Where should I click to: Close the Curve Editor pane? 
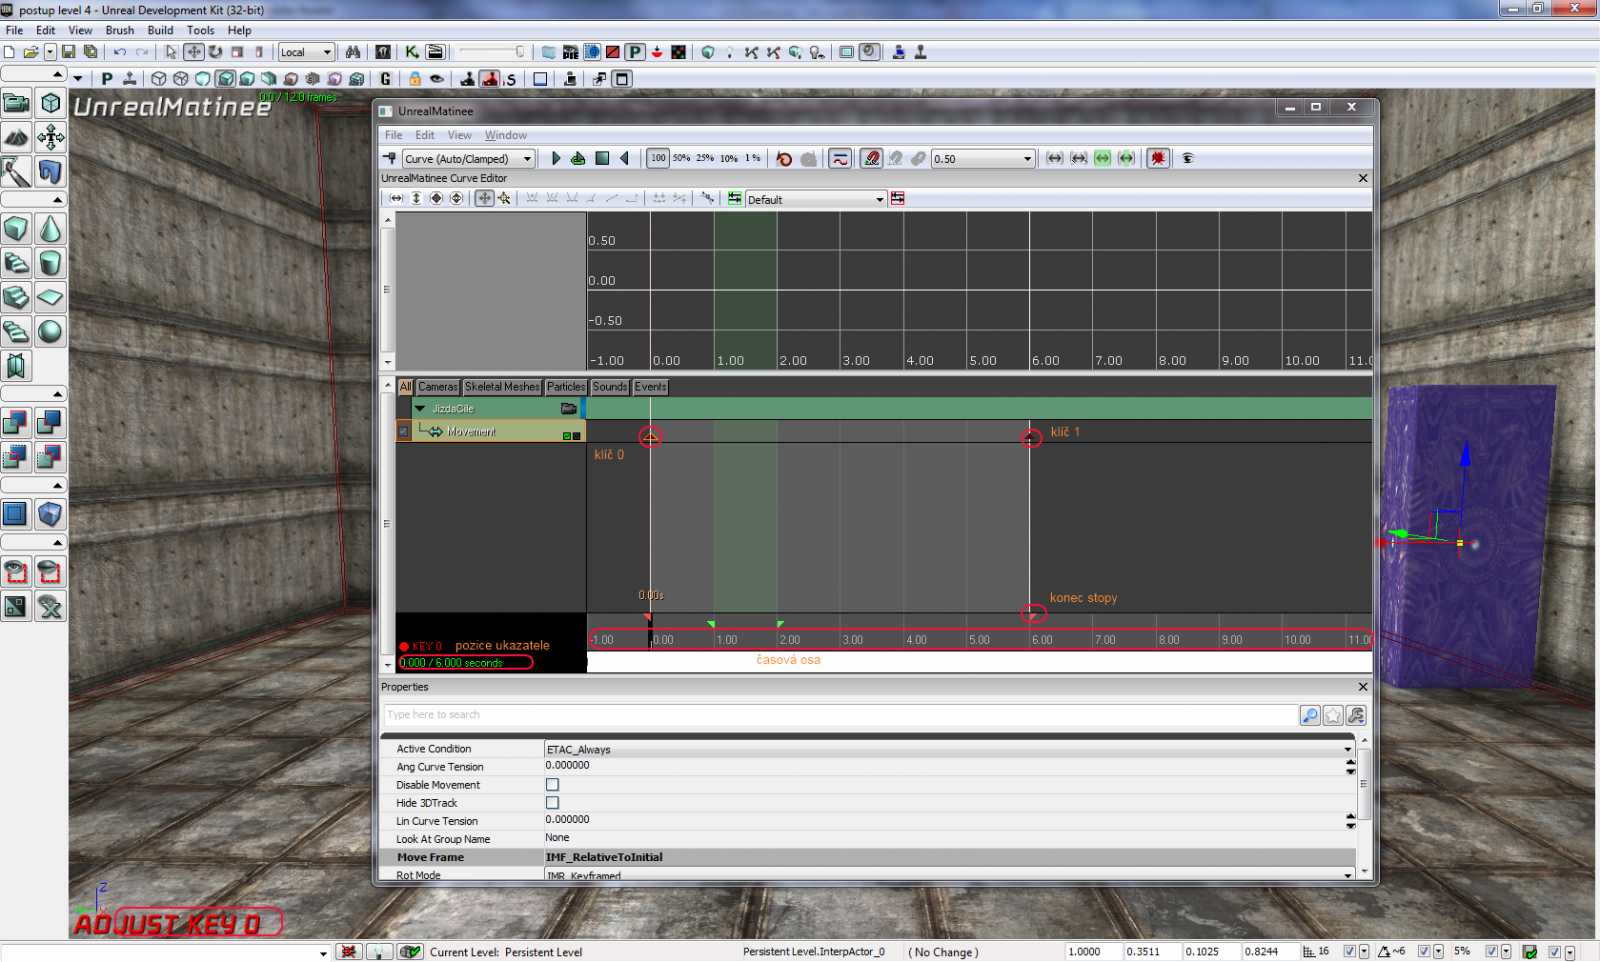1362,178
